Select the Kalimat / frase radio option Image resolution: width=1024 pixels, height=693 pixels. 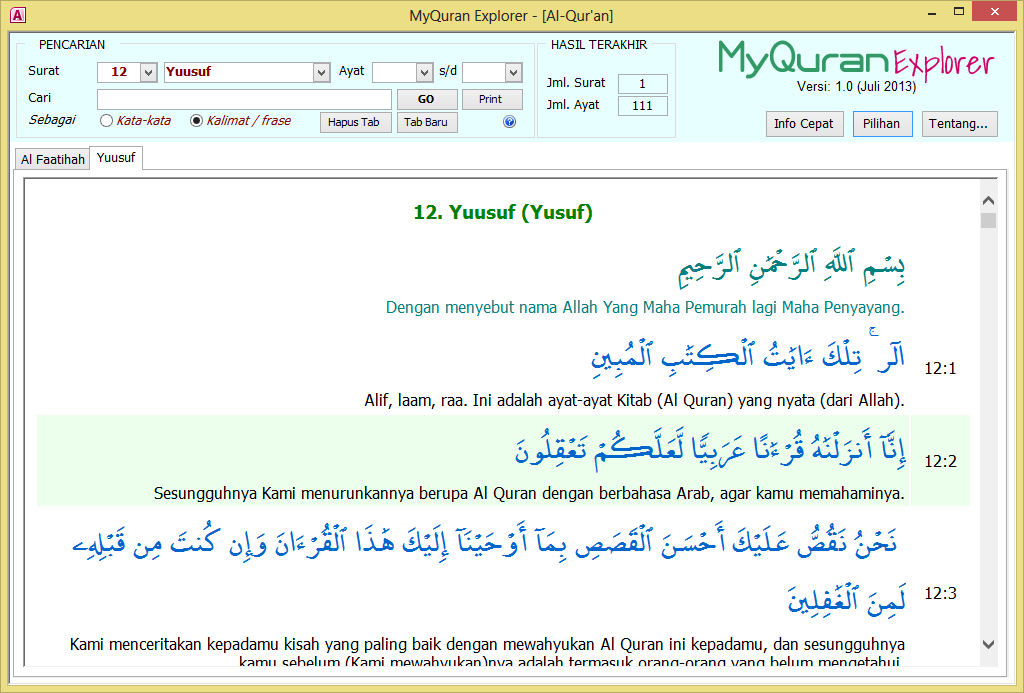[196, 121]
